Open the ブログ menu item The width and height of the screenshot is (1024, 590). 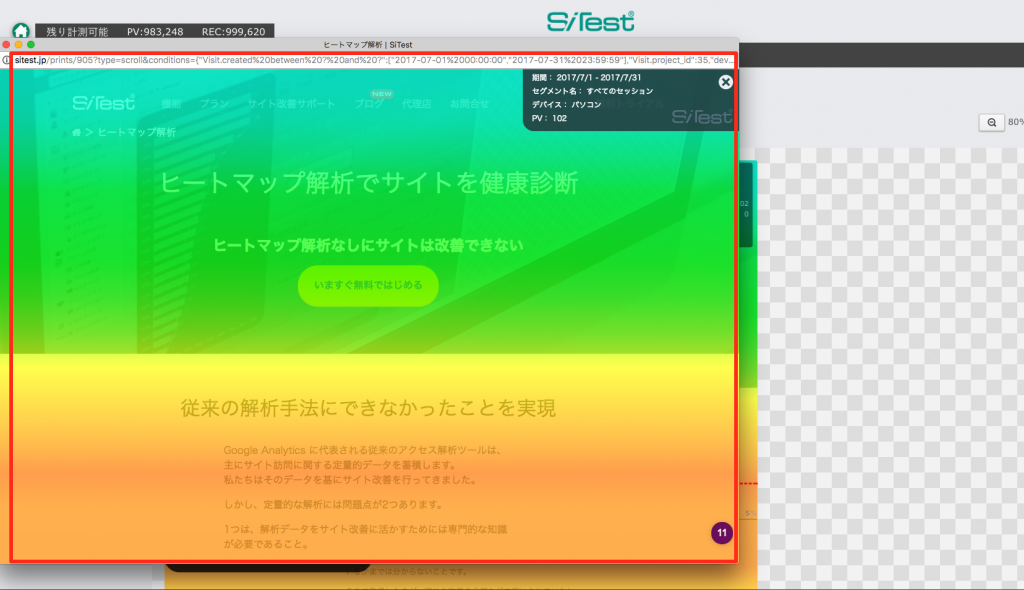click(x=369, y=104)
